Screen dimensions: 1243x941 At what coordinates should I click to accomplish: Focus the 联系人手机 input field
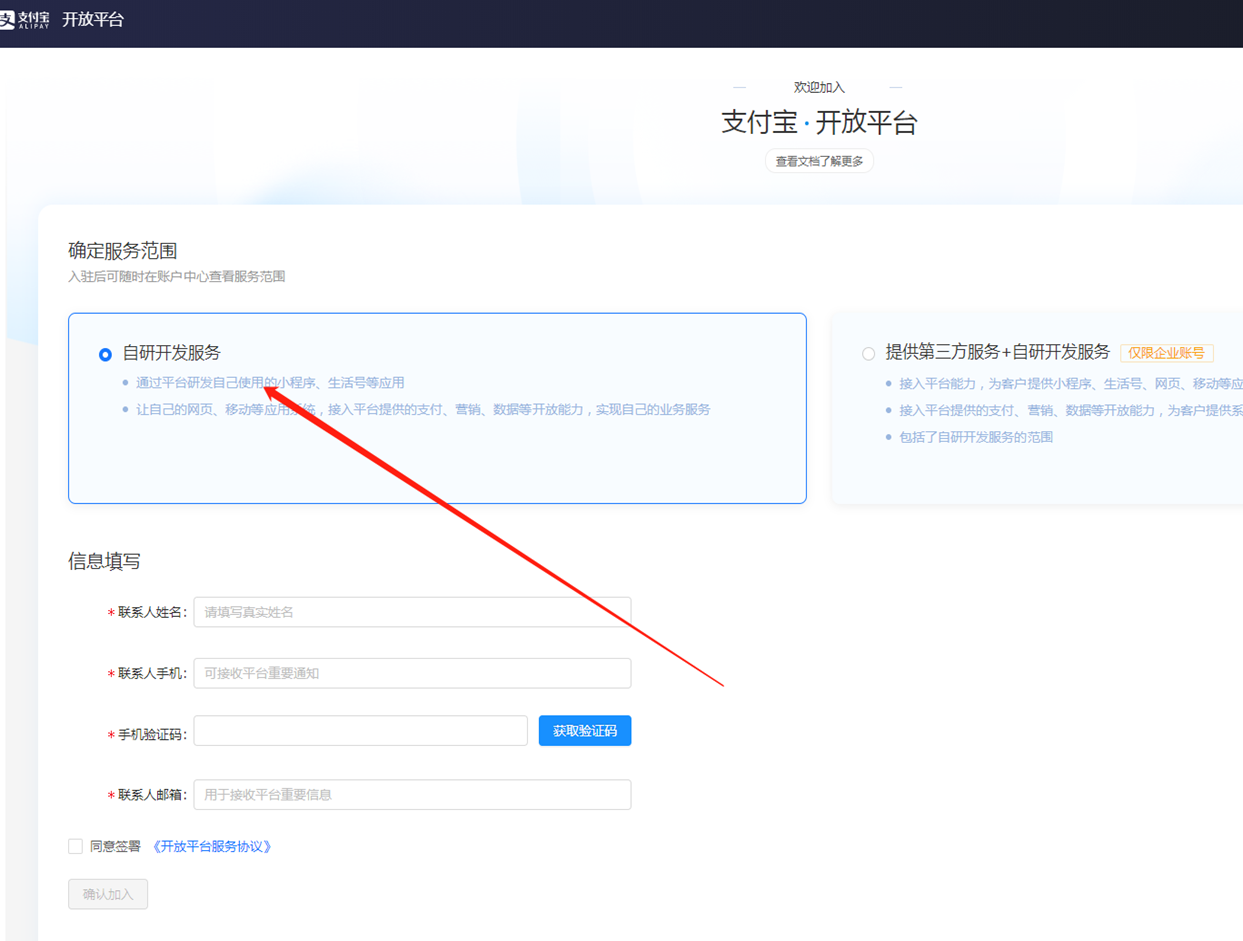click(x=412, y=673)
